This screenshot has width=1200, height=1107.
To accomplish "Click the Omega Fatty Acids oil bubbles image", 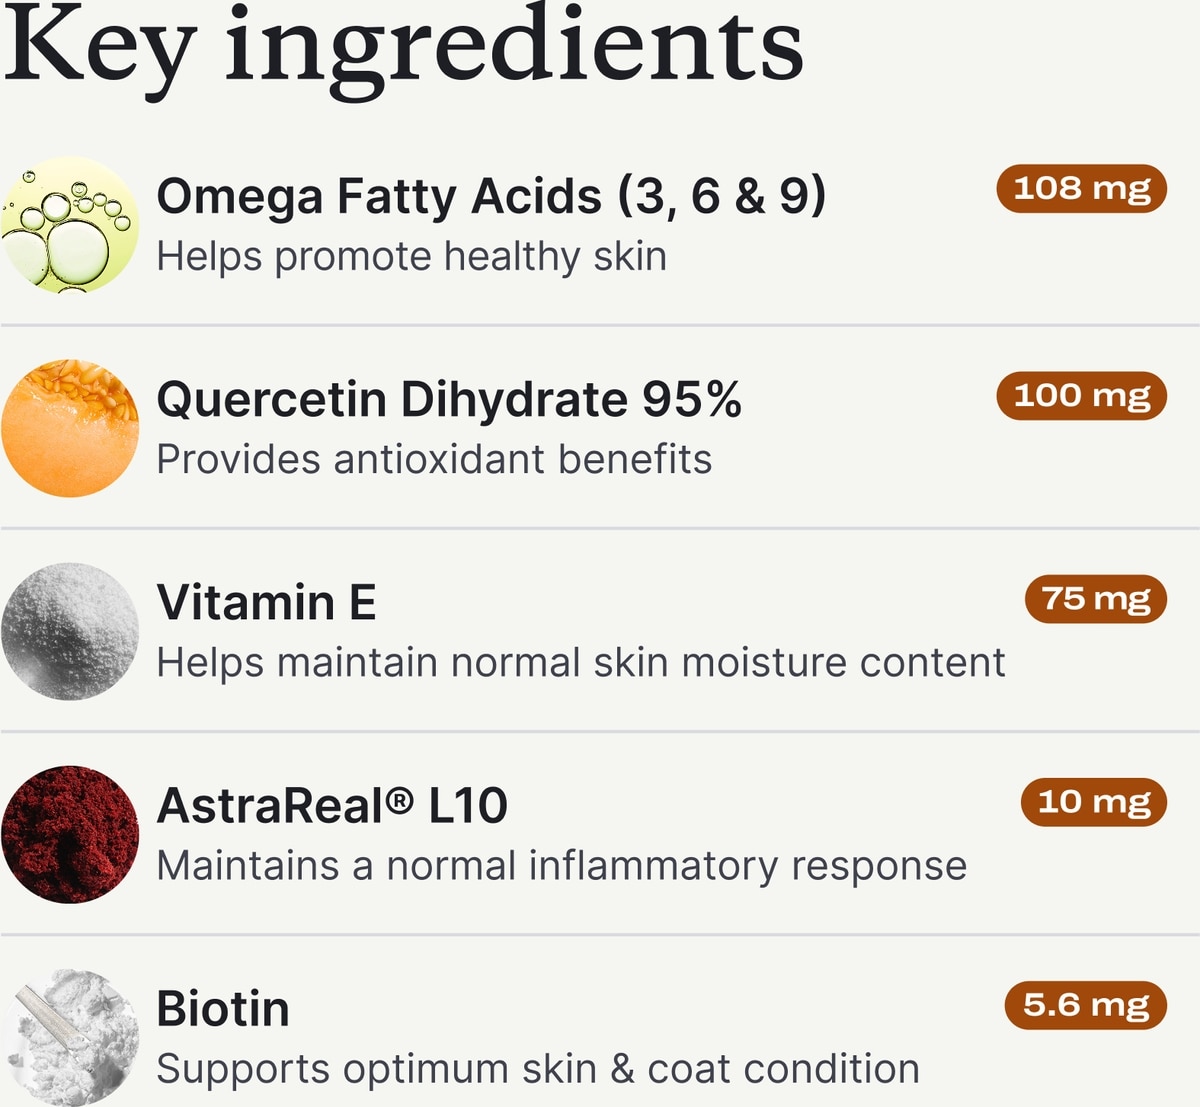I will click(70, 225).
